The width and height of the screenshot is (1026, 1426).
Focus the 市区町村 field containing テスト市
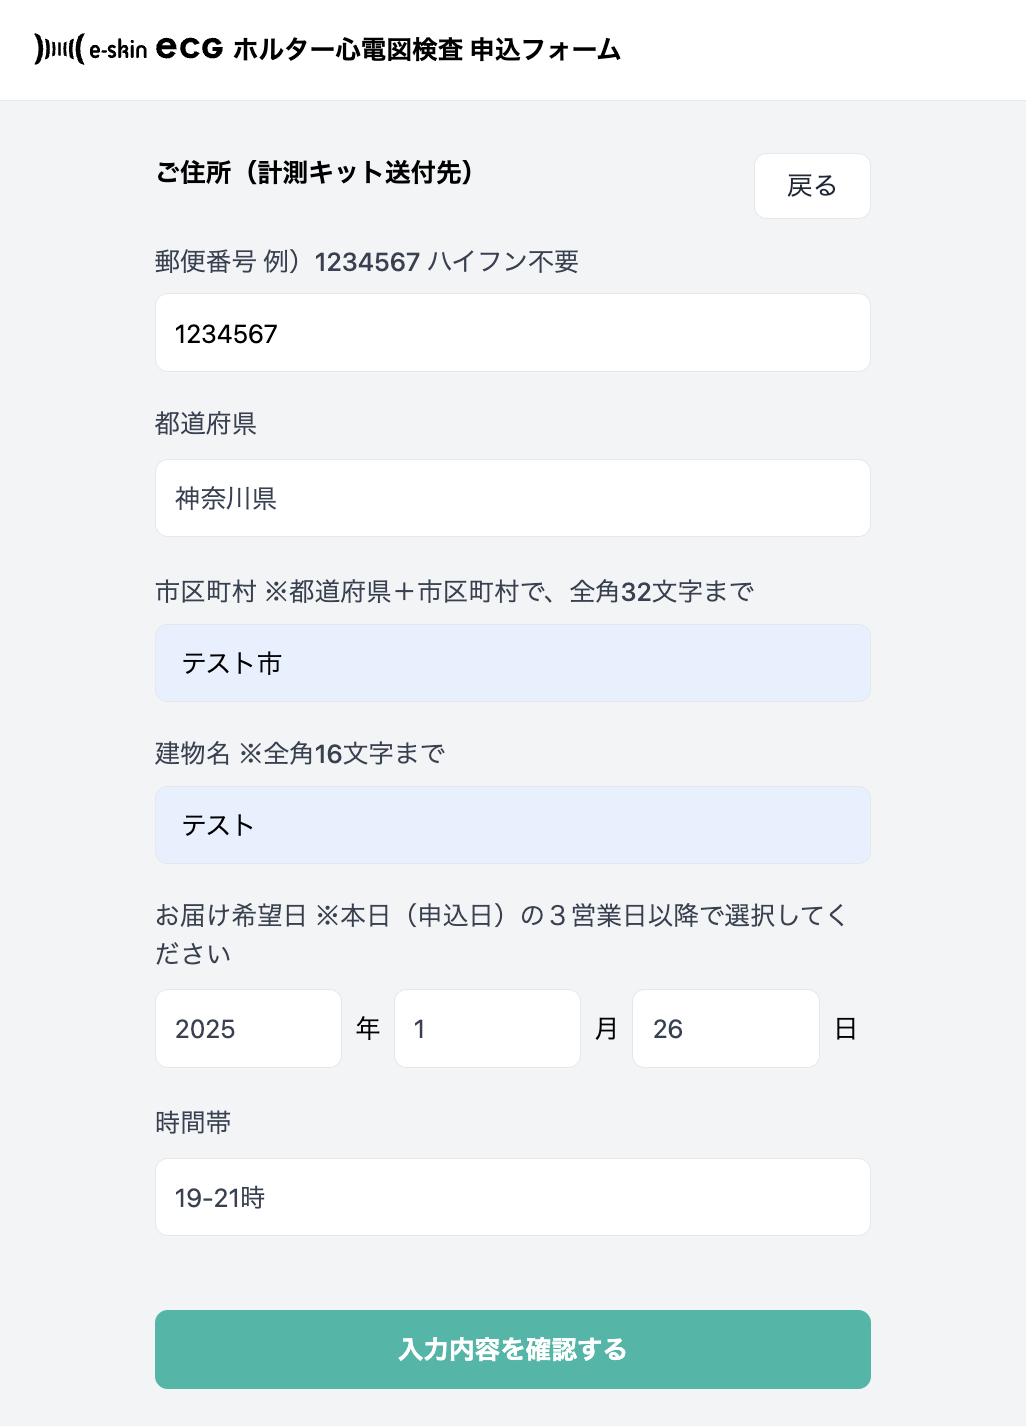click(512, 663)
